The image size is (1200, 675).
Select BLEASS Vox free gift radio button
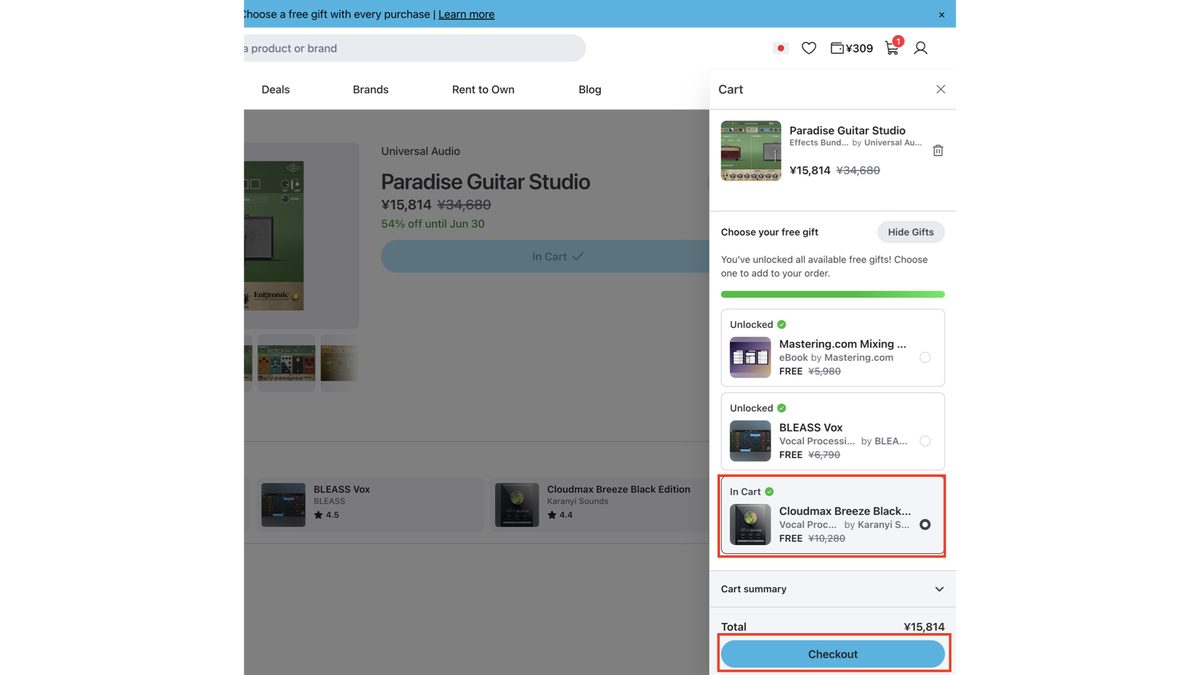click(925, 441)
